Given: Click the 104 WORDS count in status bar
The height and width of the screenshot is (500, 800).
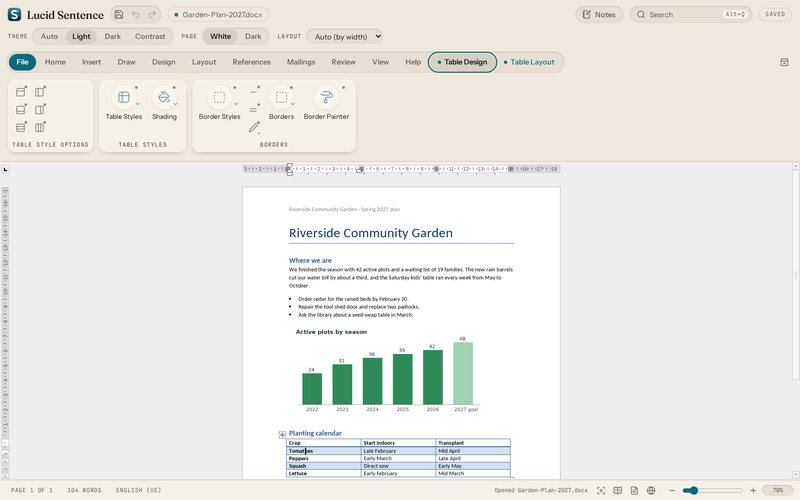Looking at the screenshot, I should (84, 490).
